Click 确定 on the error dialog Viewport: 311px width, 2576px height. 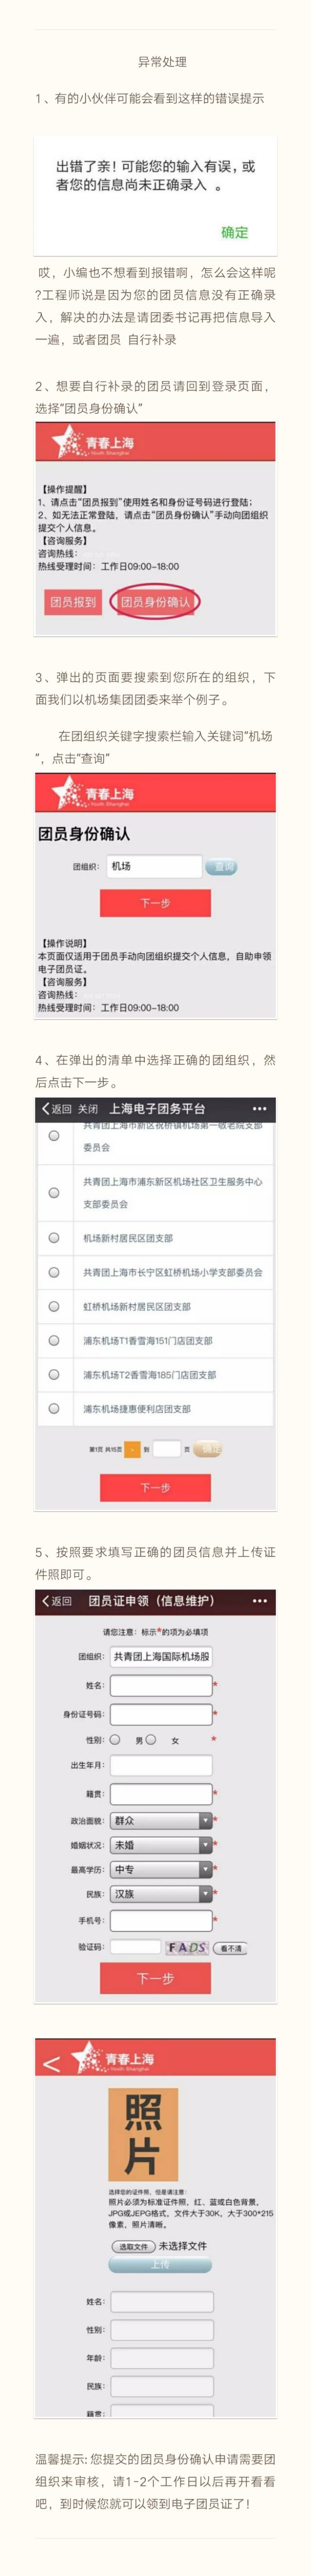234,232
